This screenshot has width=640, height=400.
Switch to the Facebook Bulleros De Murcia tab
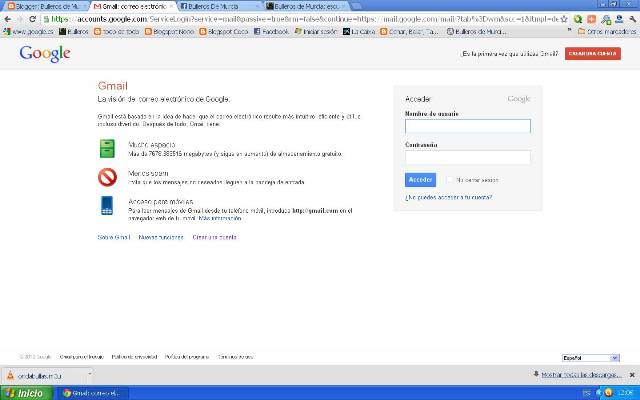click(220, 6)
